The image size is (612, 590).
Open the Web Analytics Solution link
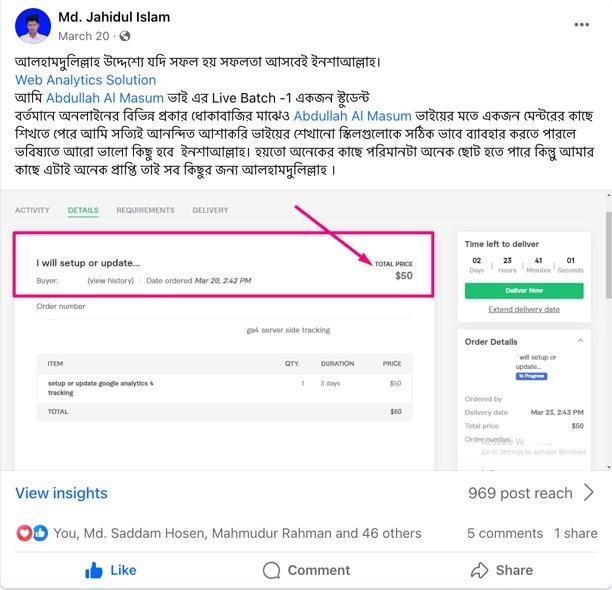pyautogui.click(x=85, y=80)
